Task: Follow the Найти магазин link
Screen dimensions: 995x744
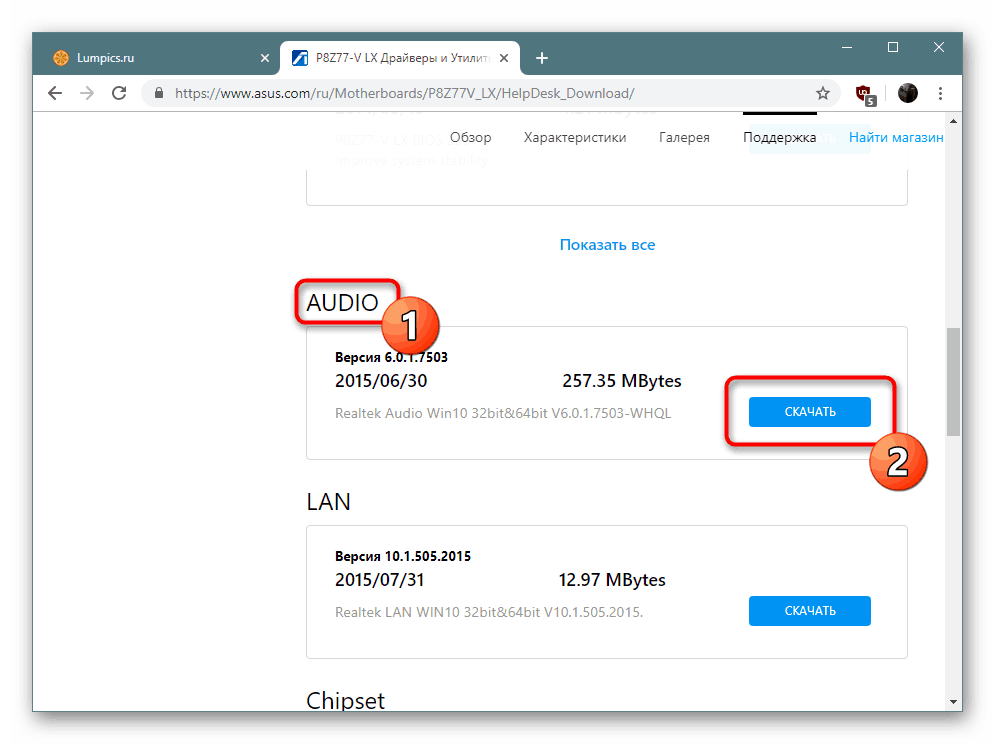Action: 896,138
